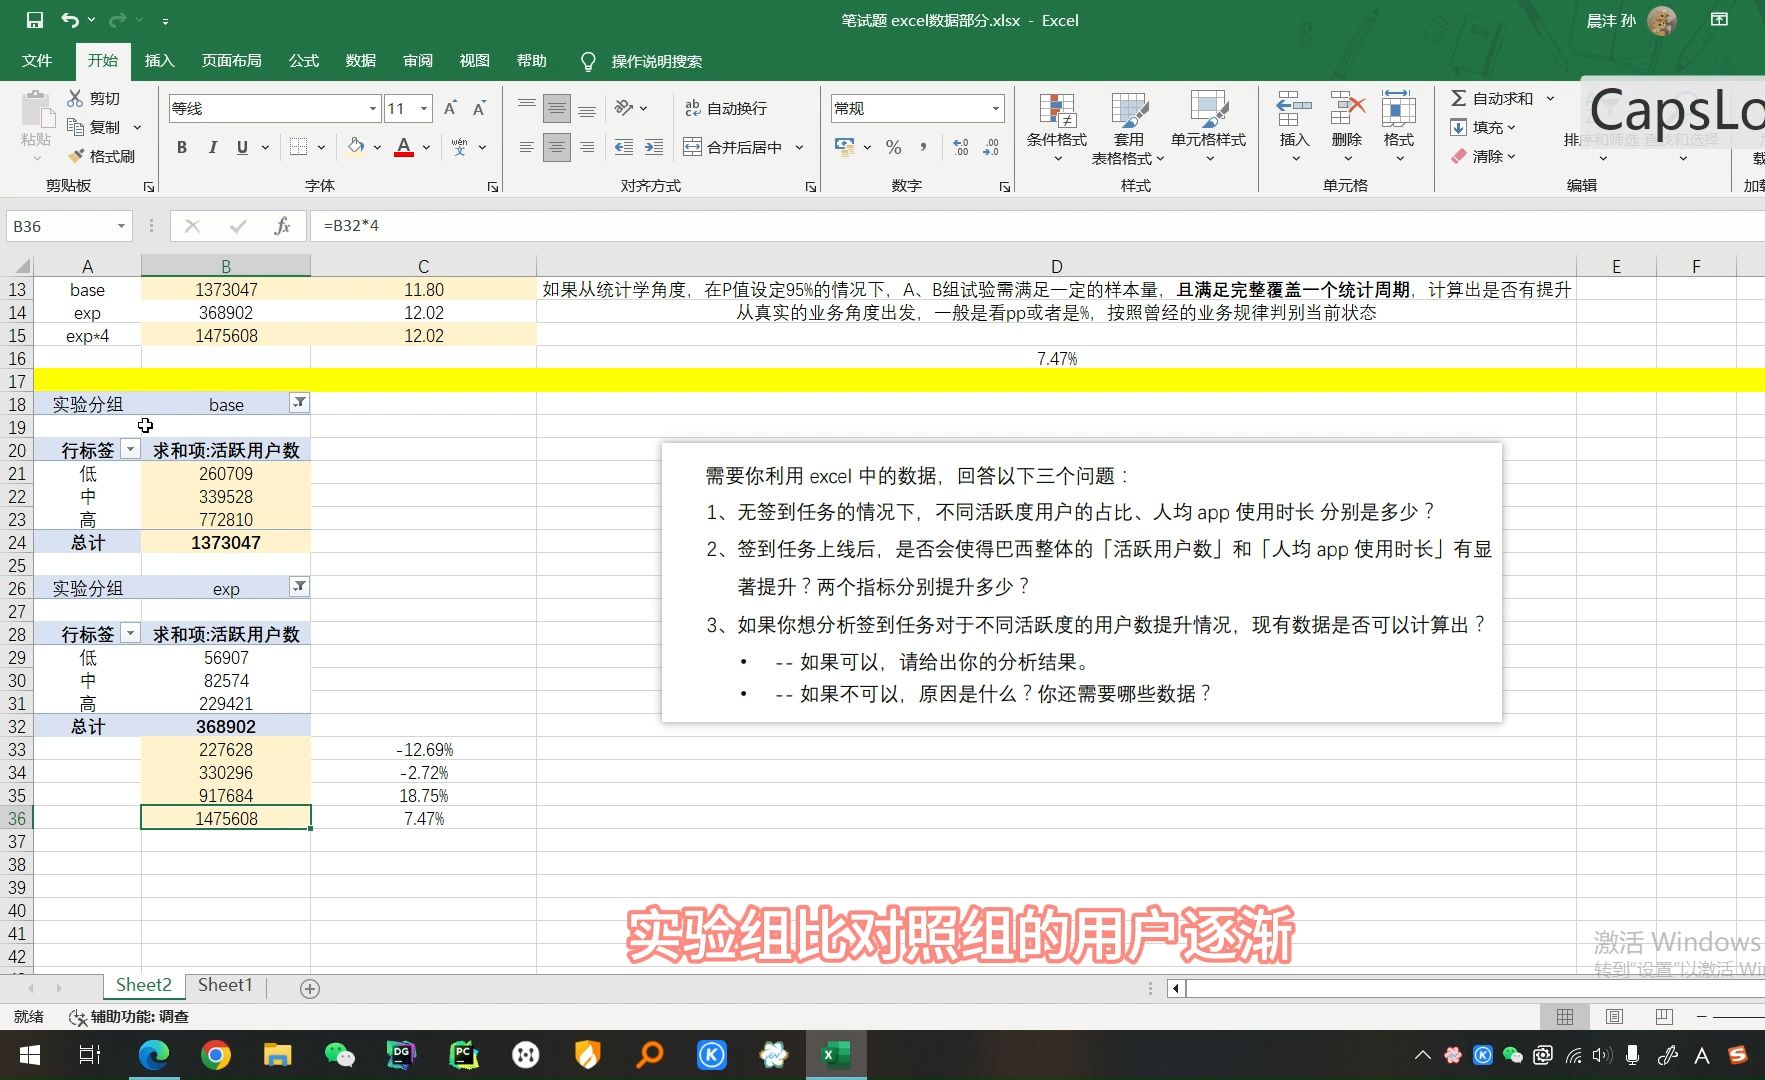Increase the cell indent
This screenshot has height=1080, width=1765.
click(x=654, y=147)
